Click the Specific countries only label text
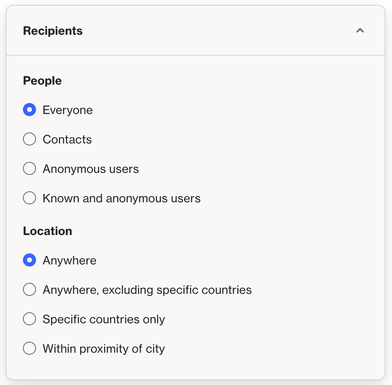 104,319
